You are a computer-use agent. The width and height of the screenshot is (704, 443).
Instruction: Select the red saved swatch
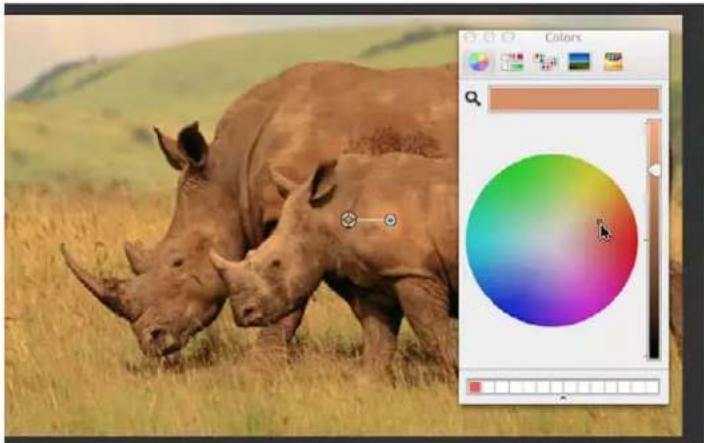[x=475, y=387]
